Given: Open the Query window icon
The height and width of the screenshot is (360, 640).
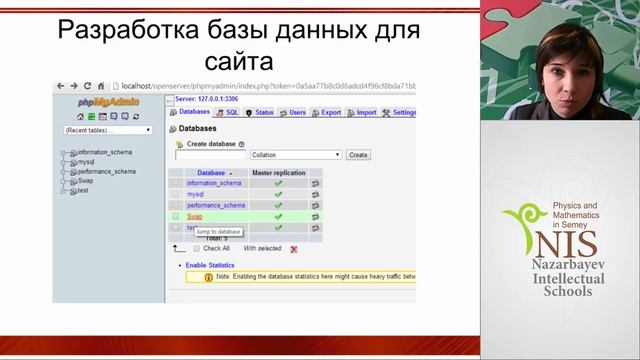Looking at the screenshot, I should coord(102,117).
